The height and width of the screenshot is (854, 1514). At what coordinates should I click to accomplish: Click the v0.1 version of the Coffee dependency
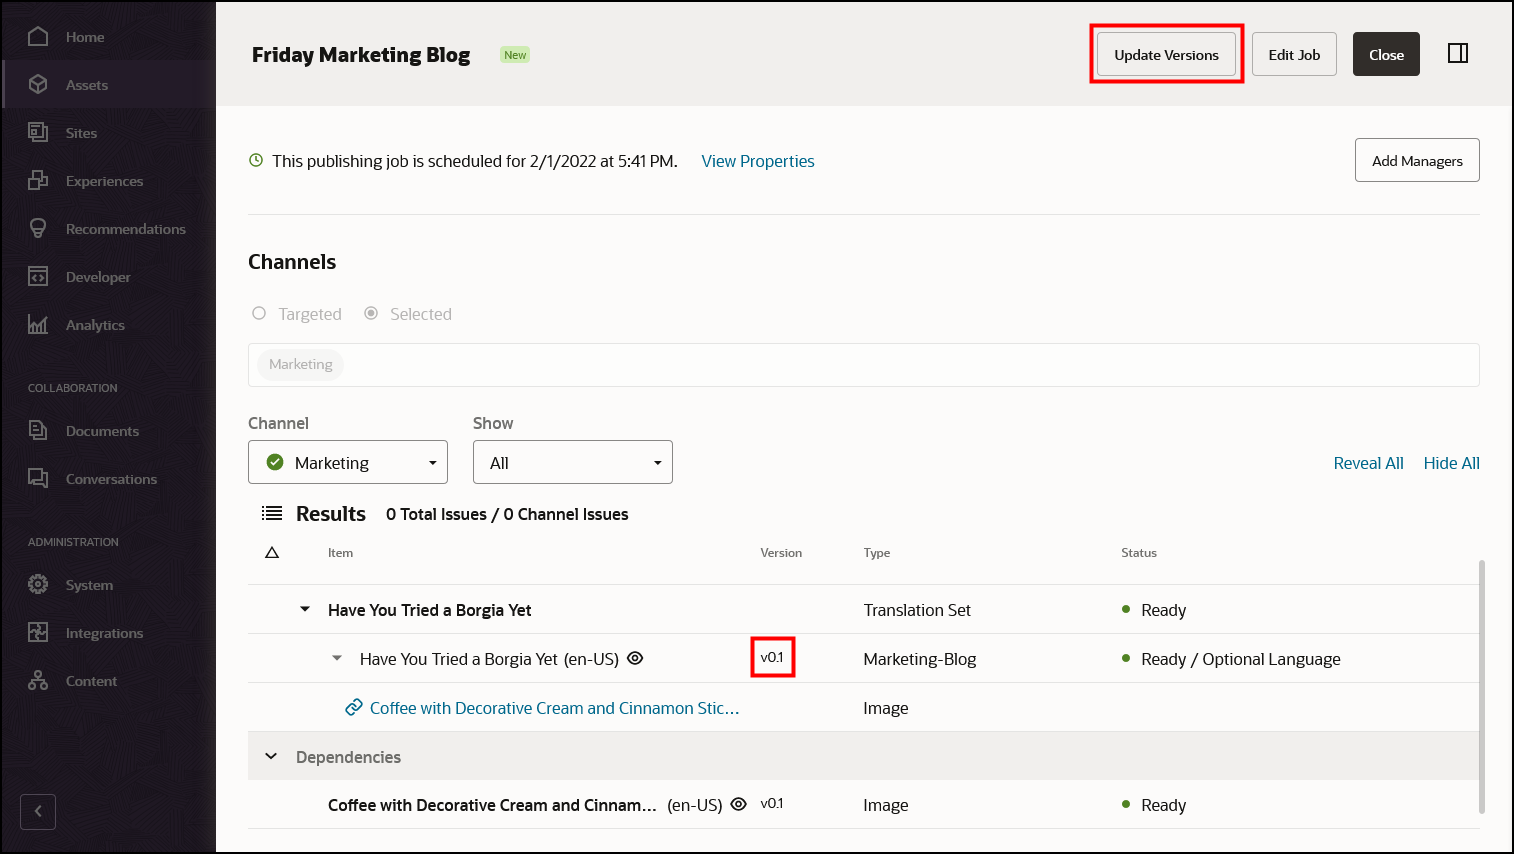pos(772,803)
